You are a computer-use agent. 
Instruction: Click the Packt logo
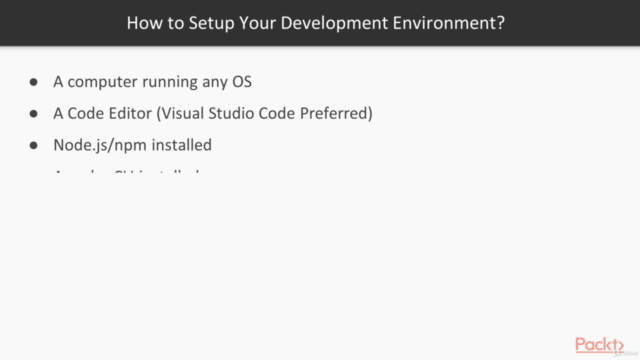[599, 345]
